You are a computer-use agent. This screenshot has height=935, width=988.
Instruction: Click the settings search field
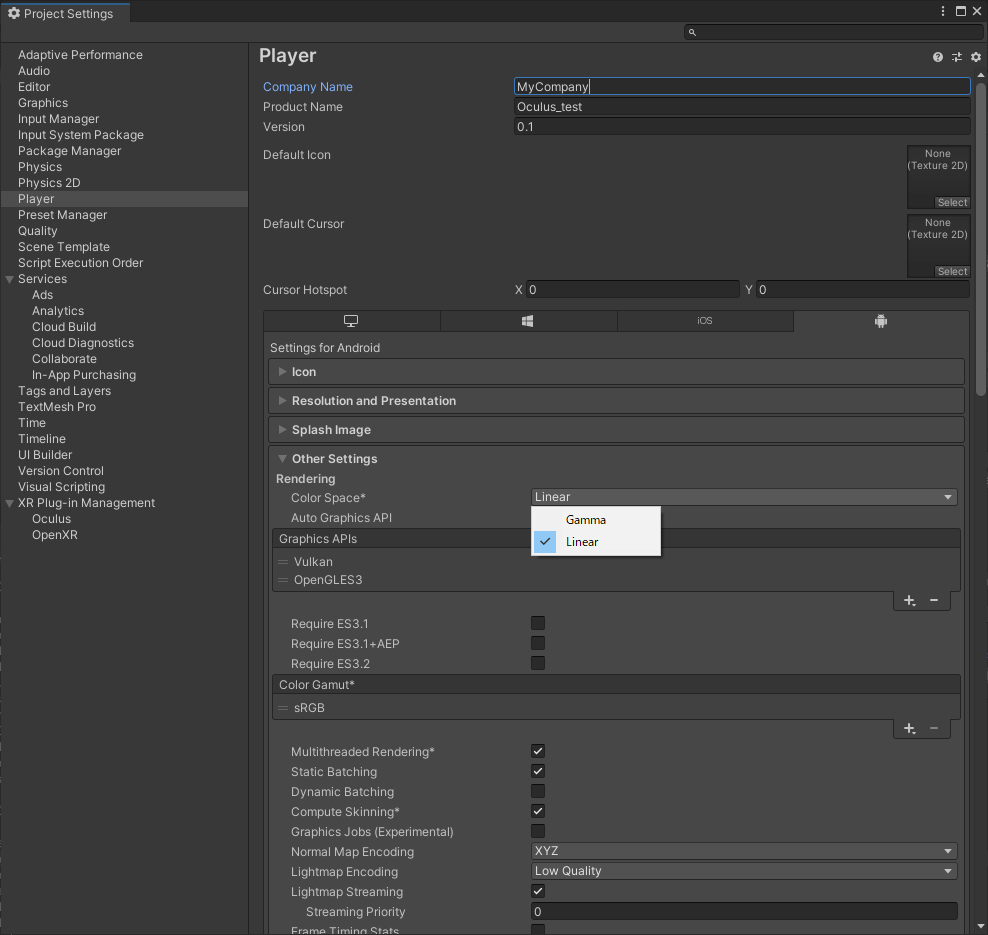click(x=834, y=32)
